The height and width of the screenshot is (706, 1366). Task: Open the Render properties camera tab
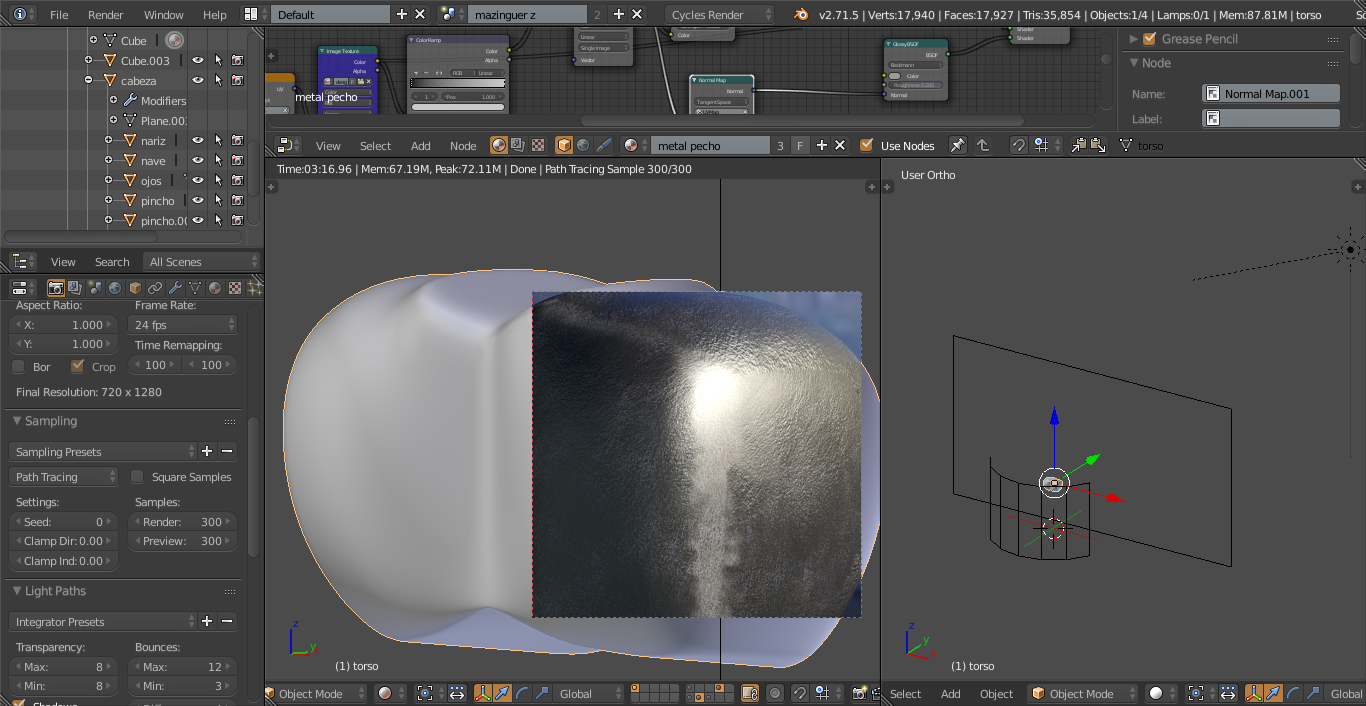click(x=56, y=288)
